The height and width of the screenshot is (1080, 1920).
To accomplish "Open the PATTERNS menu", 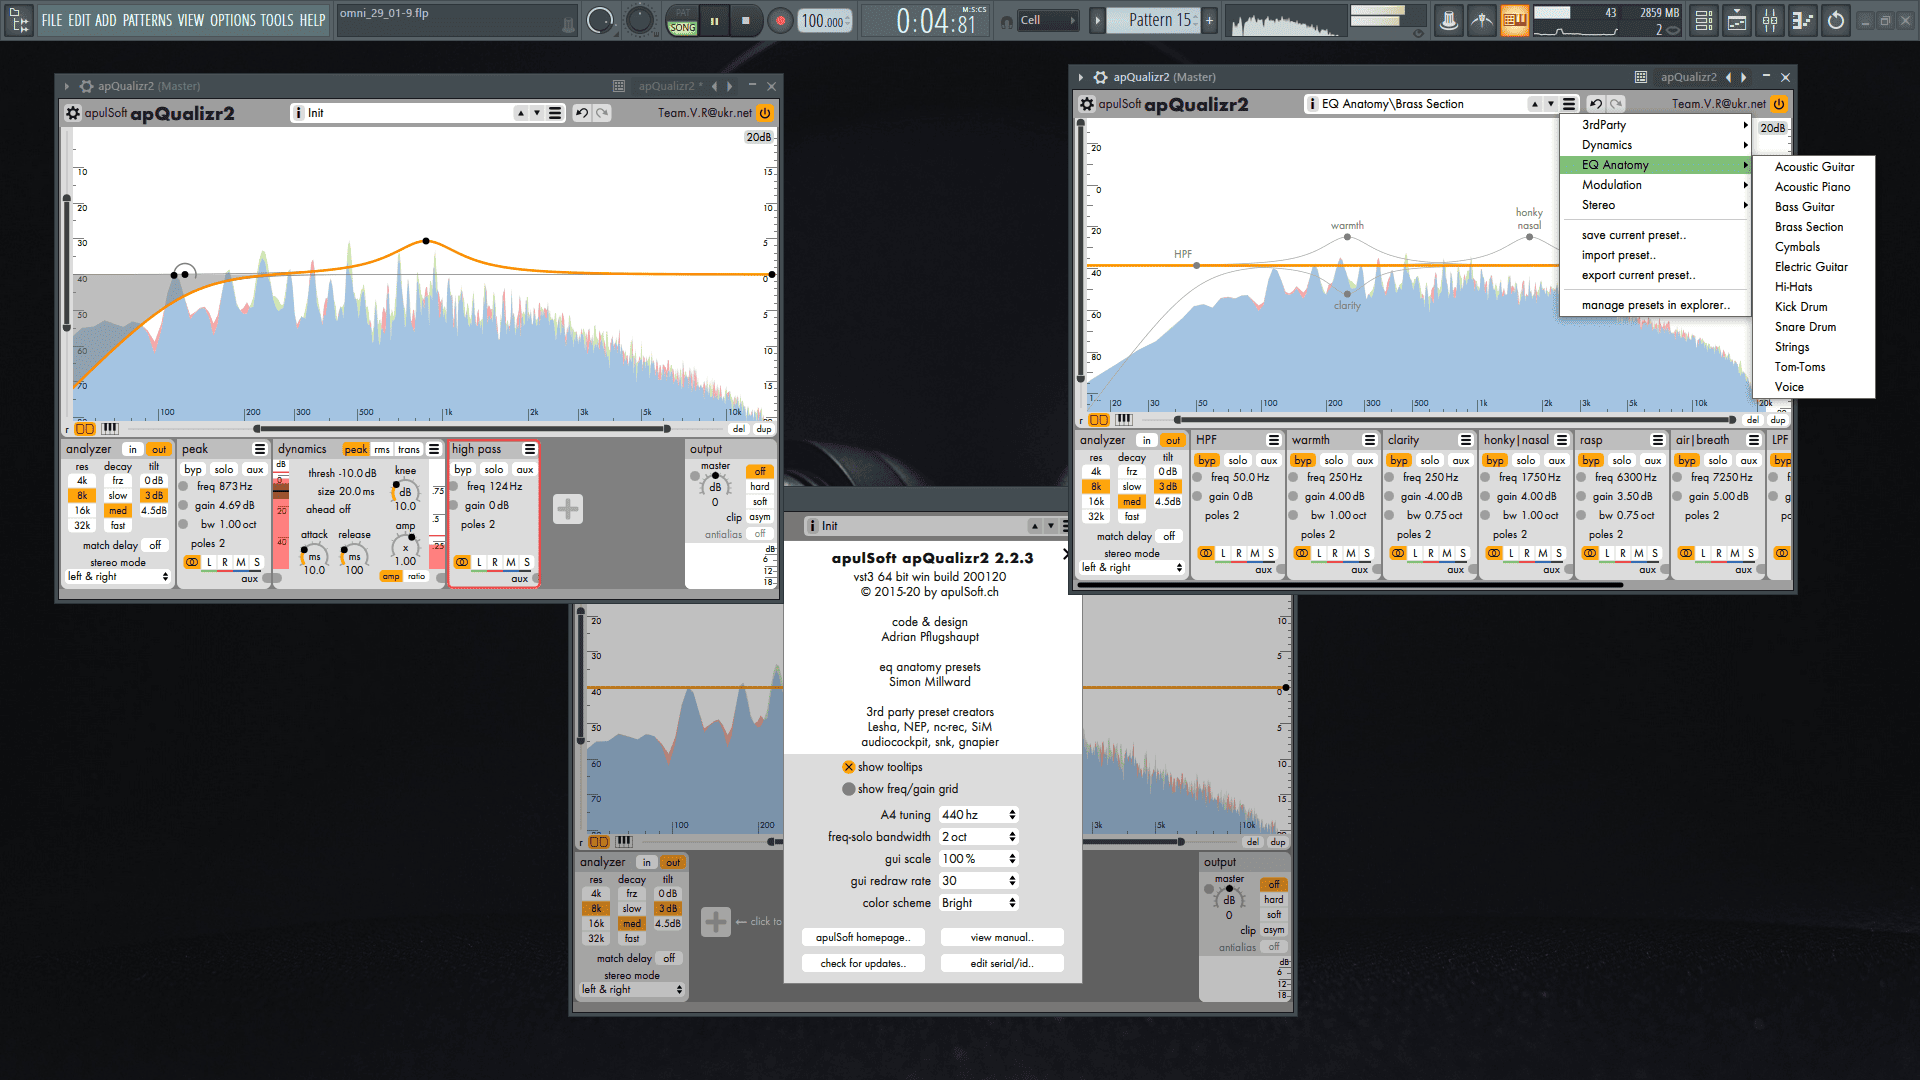I will click(x=148, y=20).
